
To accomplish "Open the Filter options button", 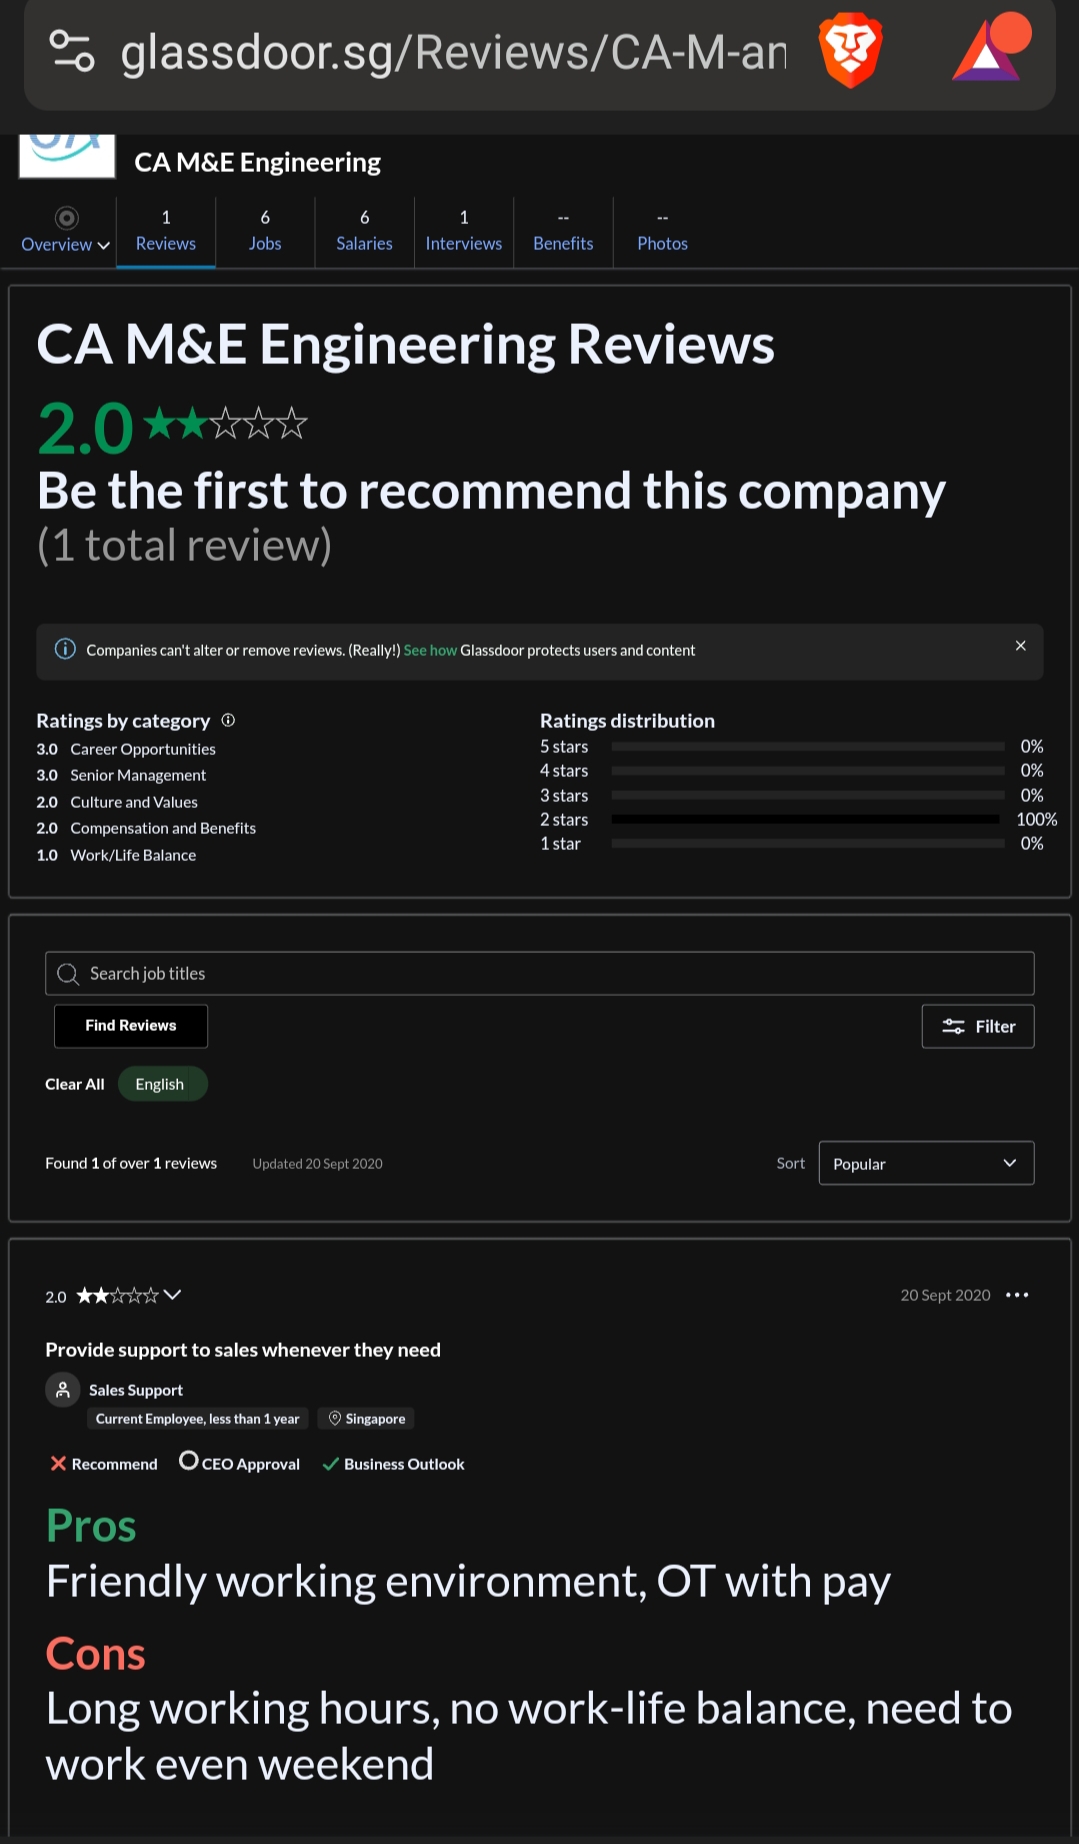I will [x=978, y=1026].
